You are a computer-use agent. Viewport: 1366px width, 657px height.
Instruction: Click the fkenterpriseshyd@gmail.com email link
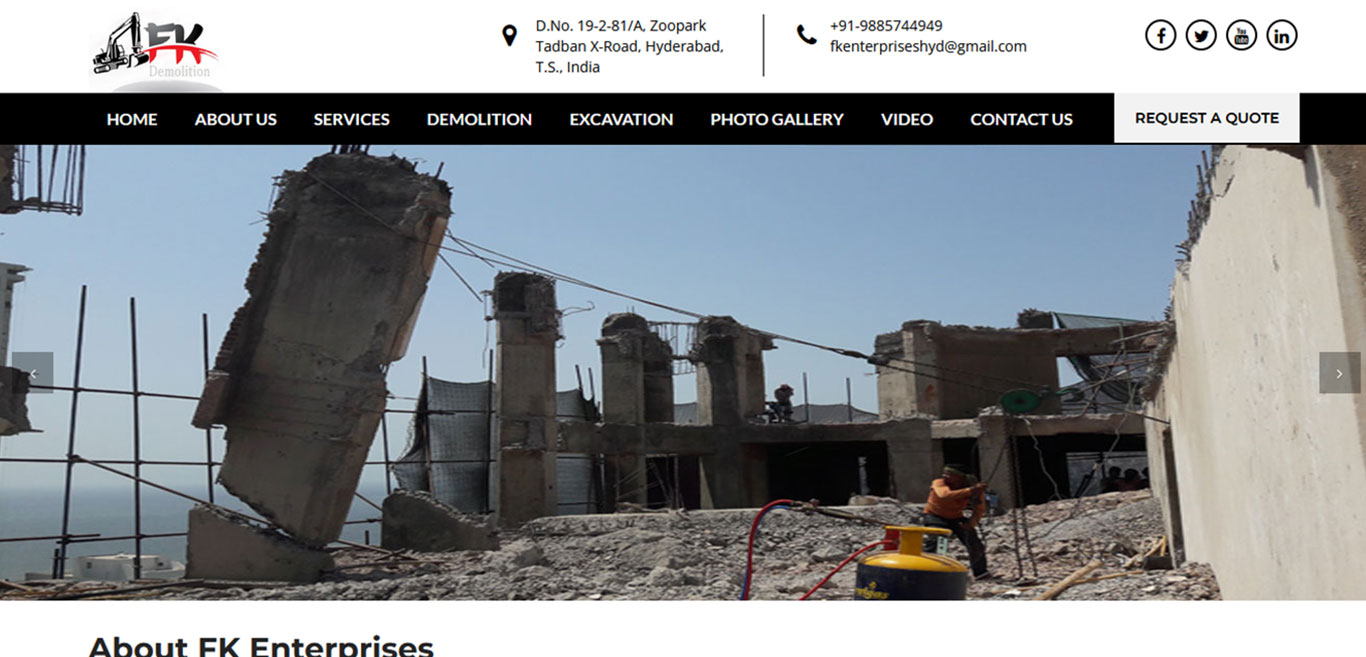tap(928, 46)
